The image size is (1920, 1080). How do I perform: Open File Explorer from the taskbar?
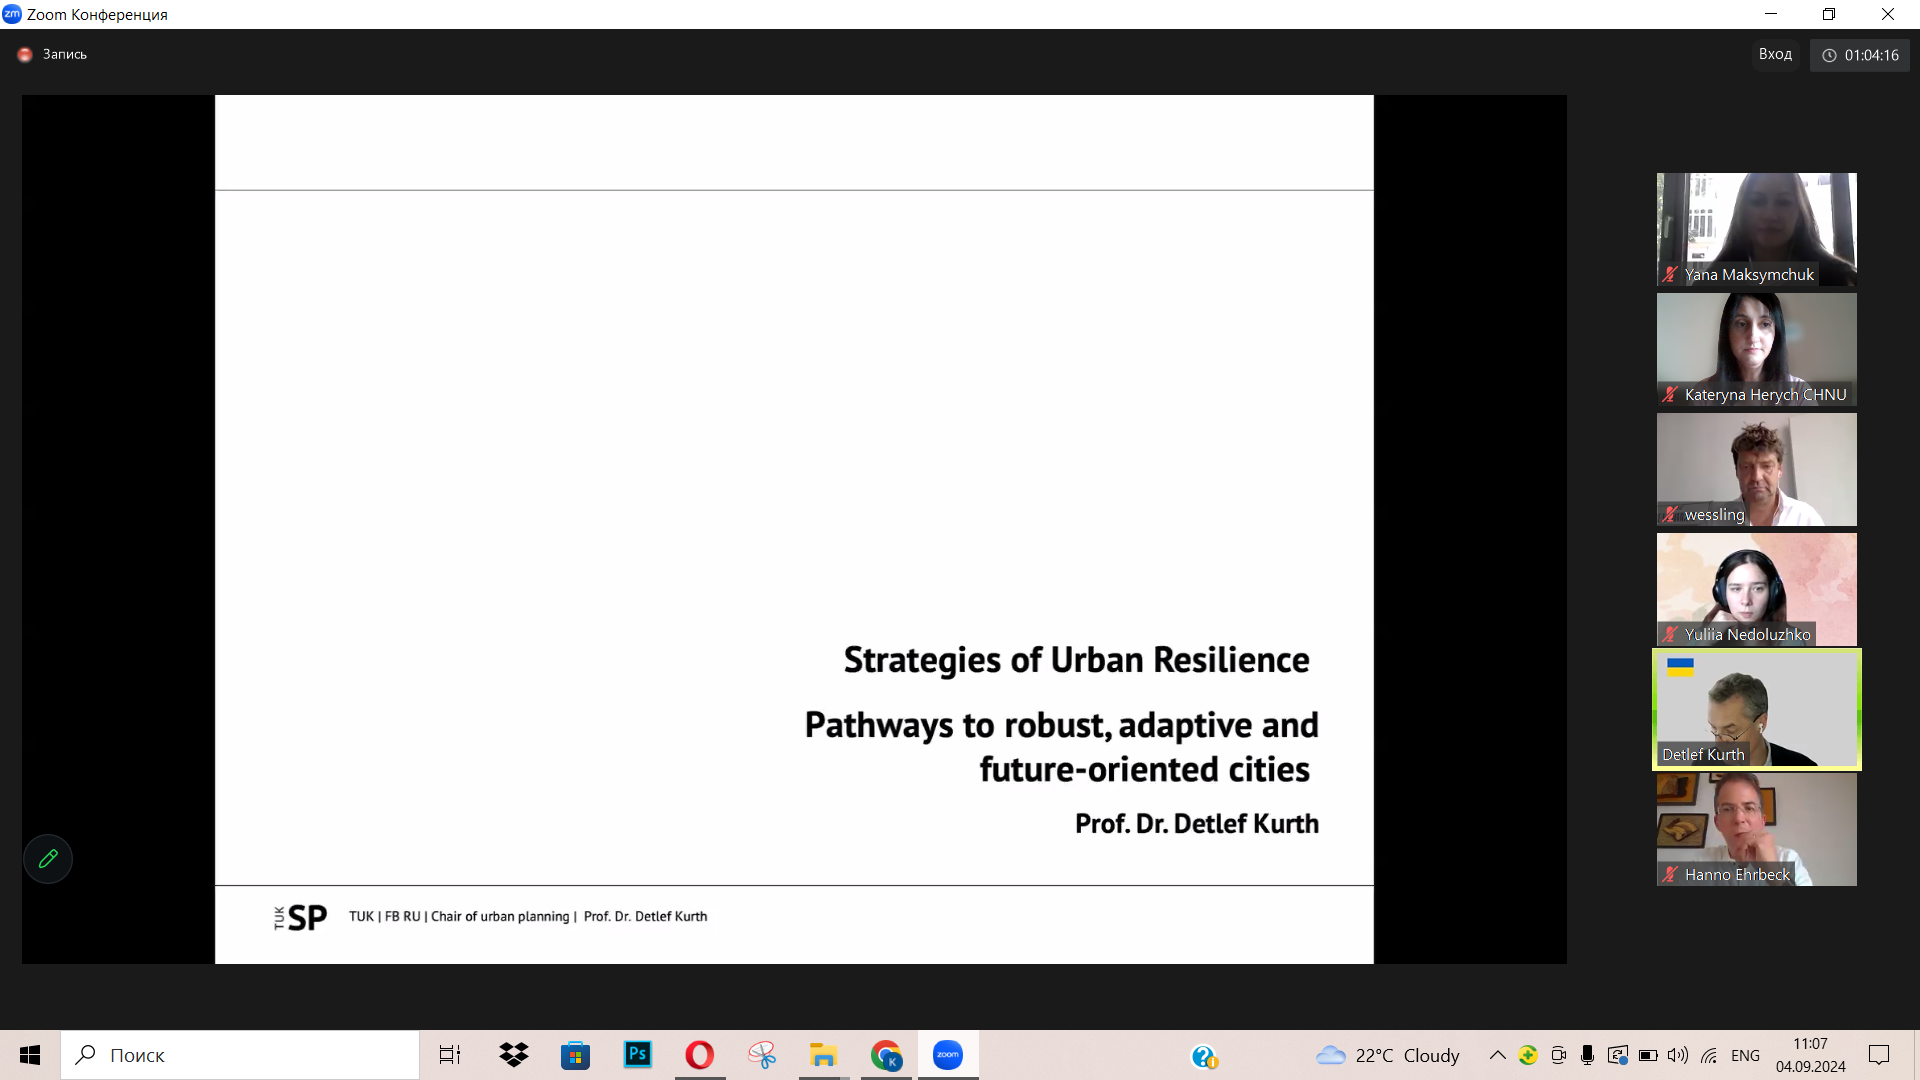[823, 1055]
